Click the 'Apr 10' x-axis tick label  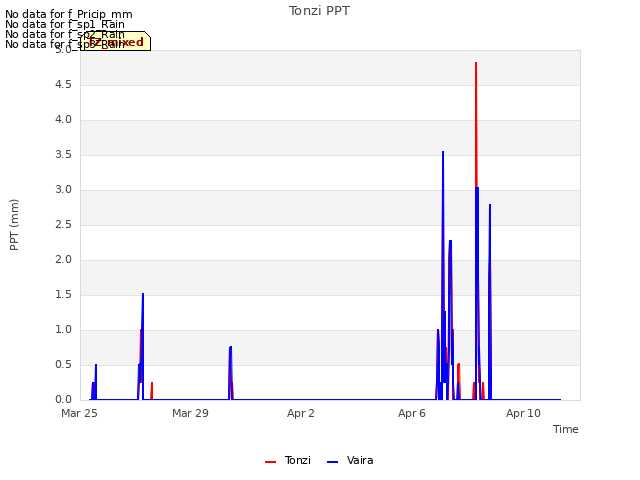pos(523,413)
